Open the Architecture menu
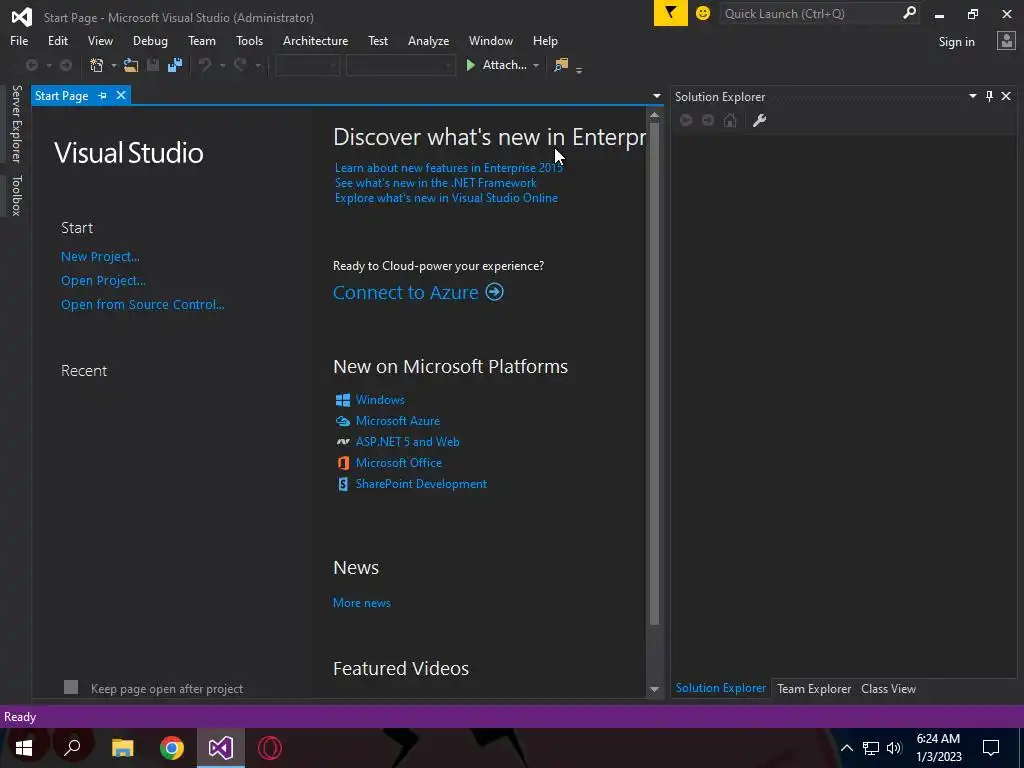Image resolution: width=1024 pixels, height=768 pixels. [315, 40]
